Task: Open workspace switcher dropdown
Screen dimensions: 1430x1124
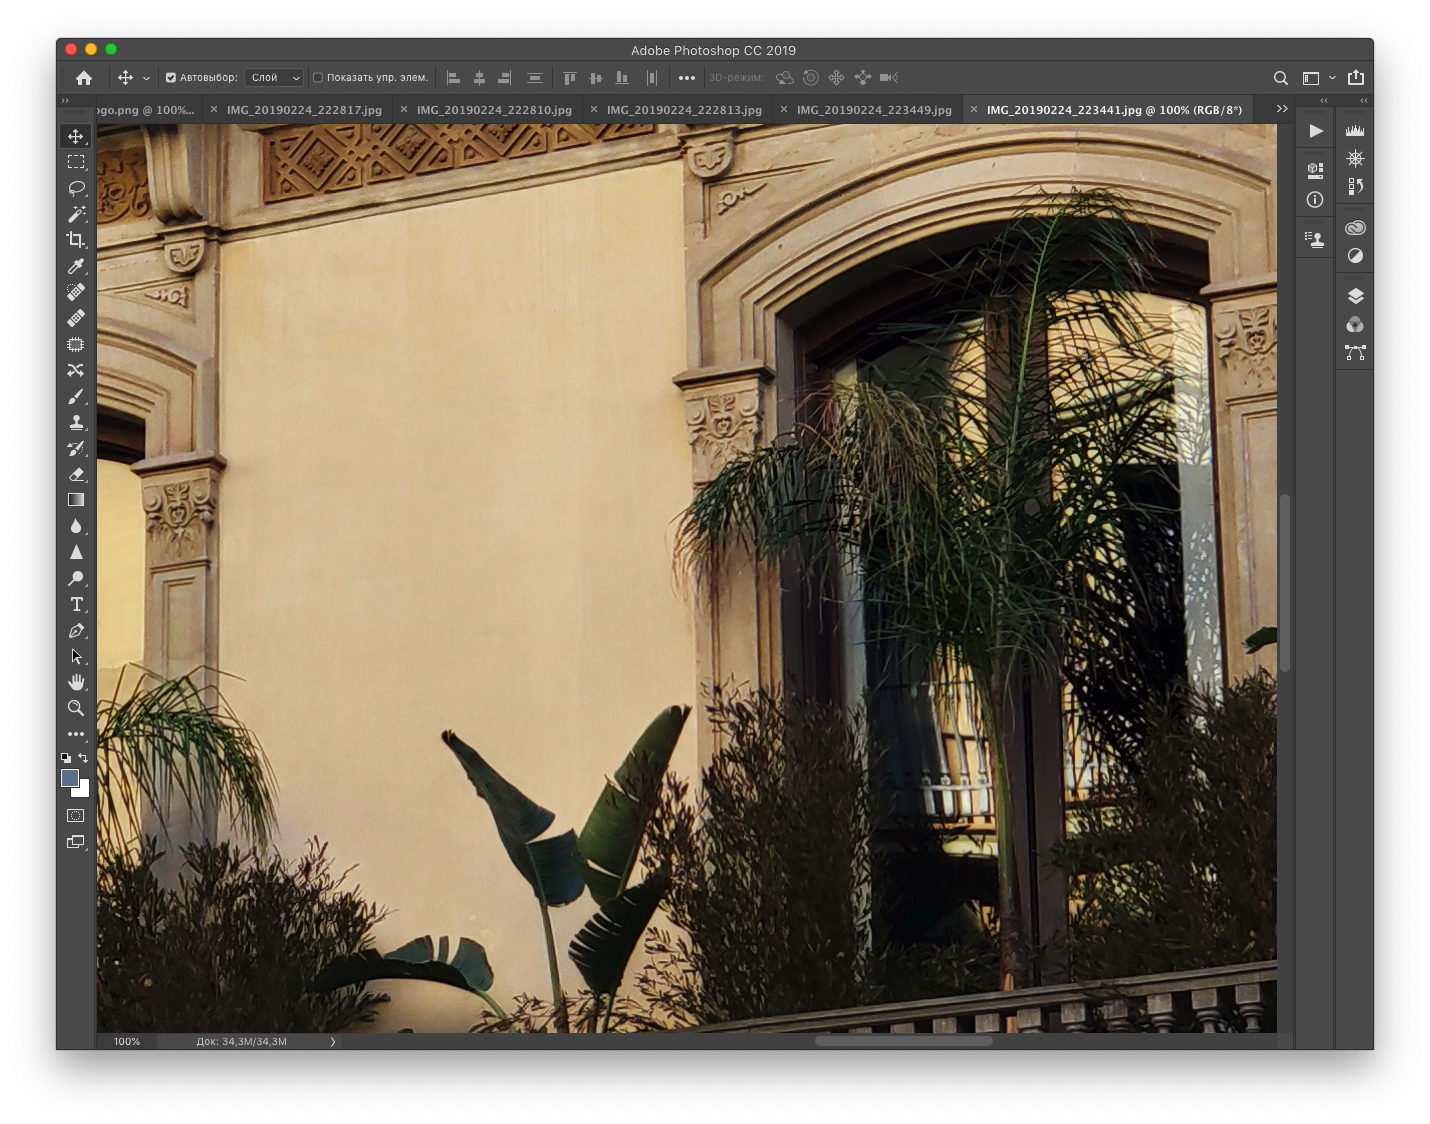Action: click(x=1319, y=78)
